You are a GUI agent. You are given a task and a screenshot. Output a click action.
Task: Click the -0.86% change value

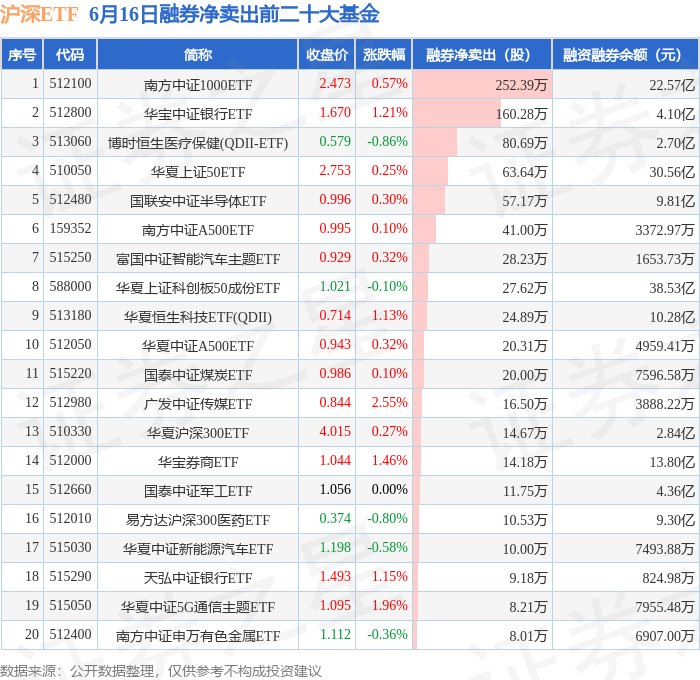387,142
